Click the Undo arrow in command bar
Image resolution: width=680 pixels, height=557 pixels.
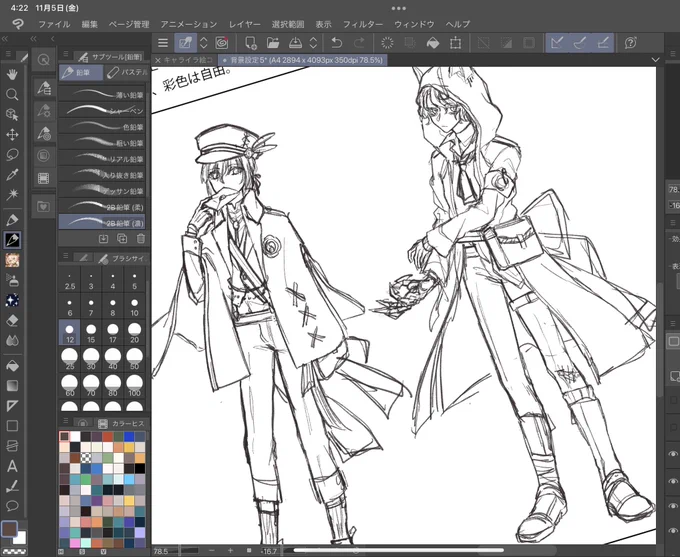[337, 43]
